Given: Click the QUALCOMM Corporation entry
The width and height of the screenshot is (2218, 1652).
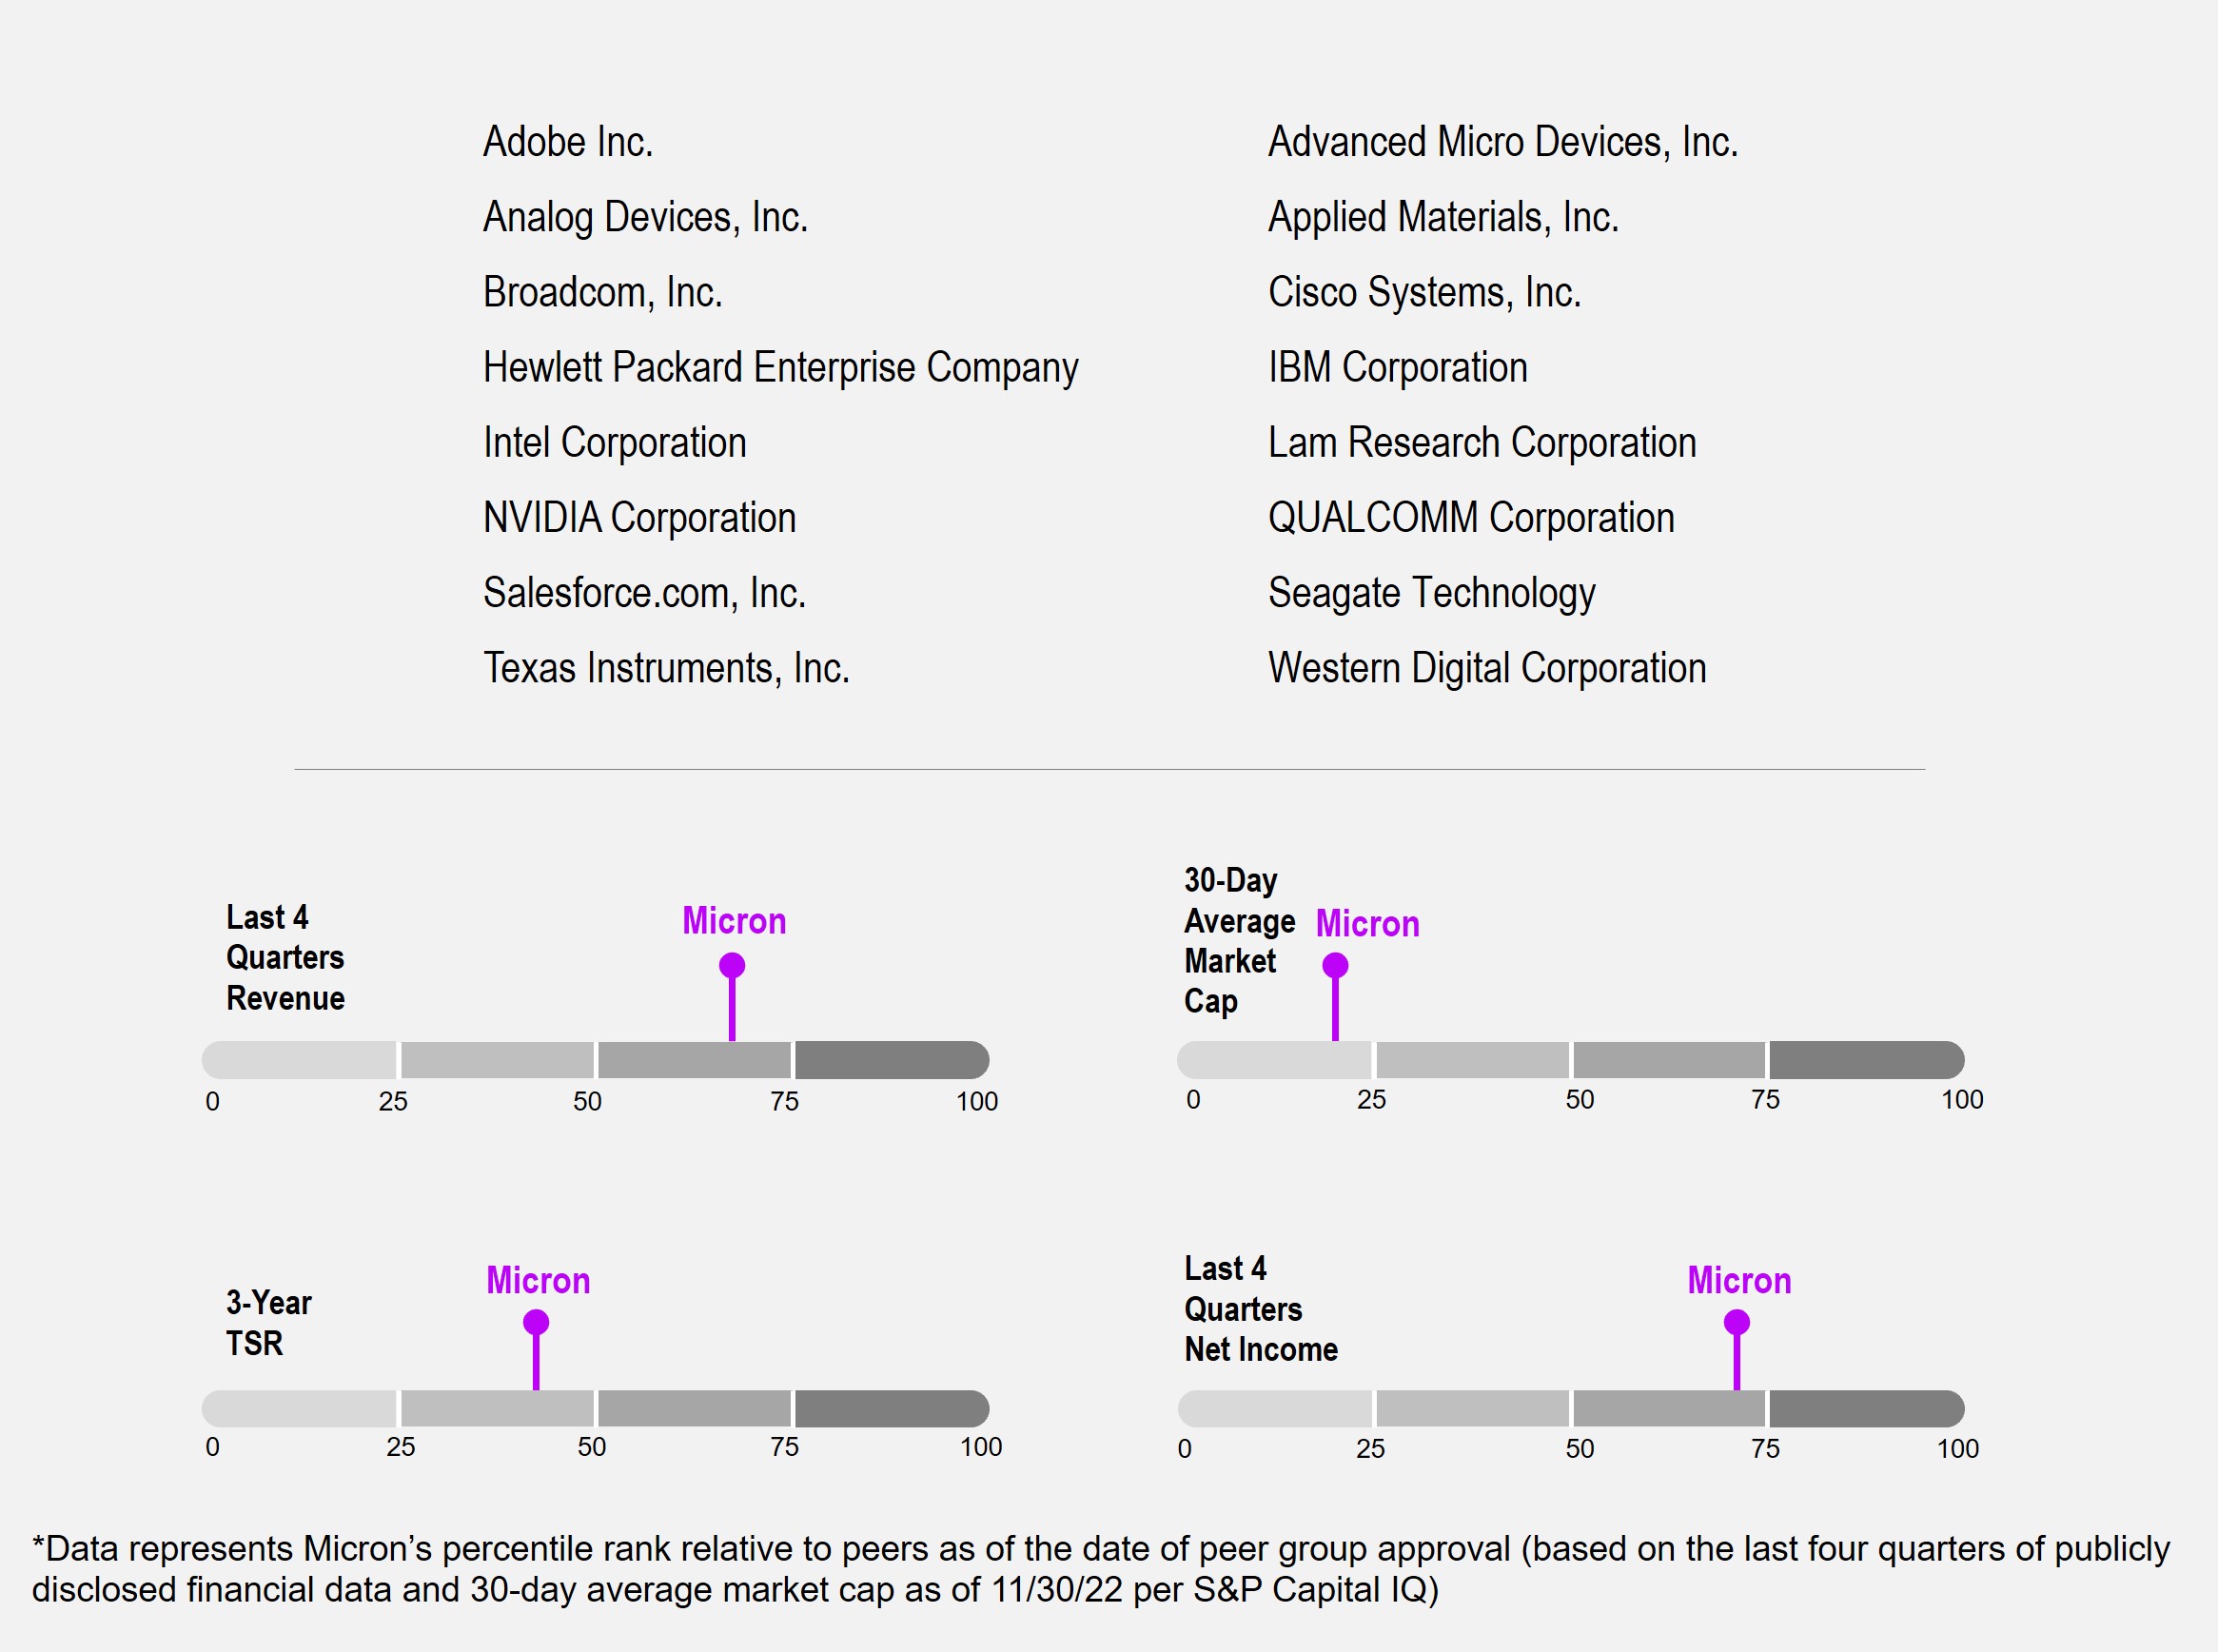Looking at the screenshot, I should point(1471,518).
